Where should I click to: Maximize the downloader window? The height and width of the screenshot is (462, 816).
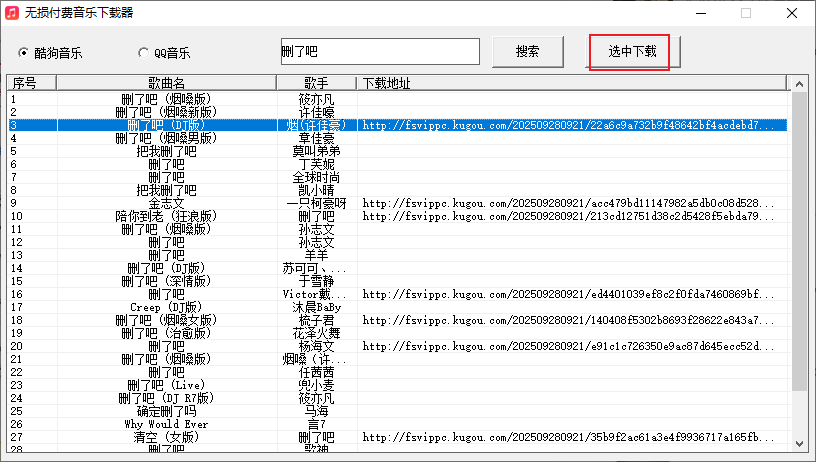[x=746, y=13]
